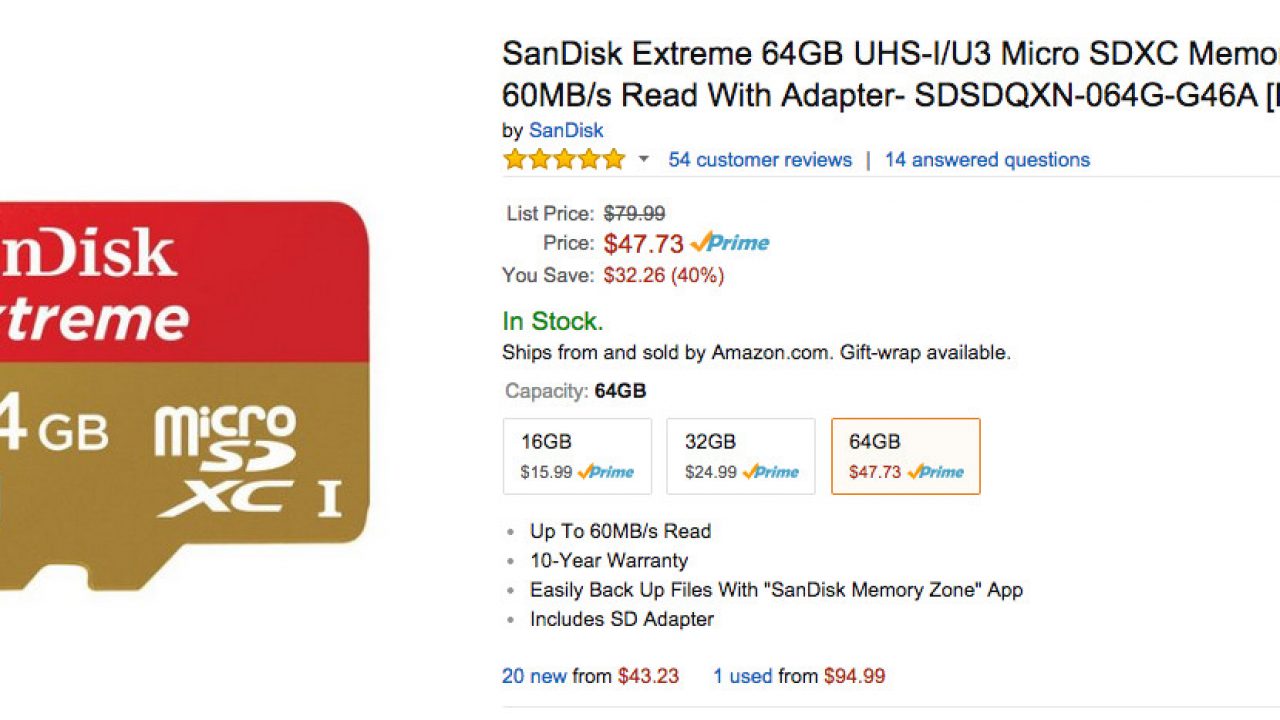Select the 32GB capacity option

[741, 456]
